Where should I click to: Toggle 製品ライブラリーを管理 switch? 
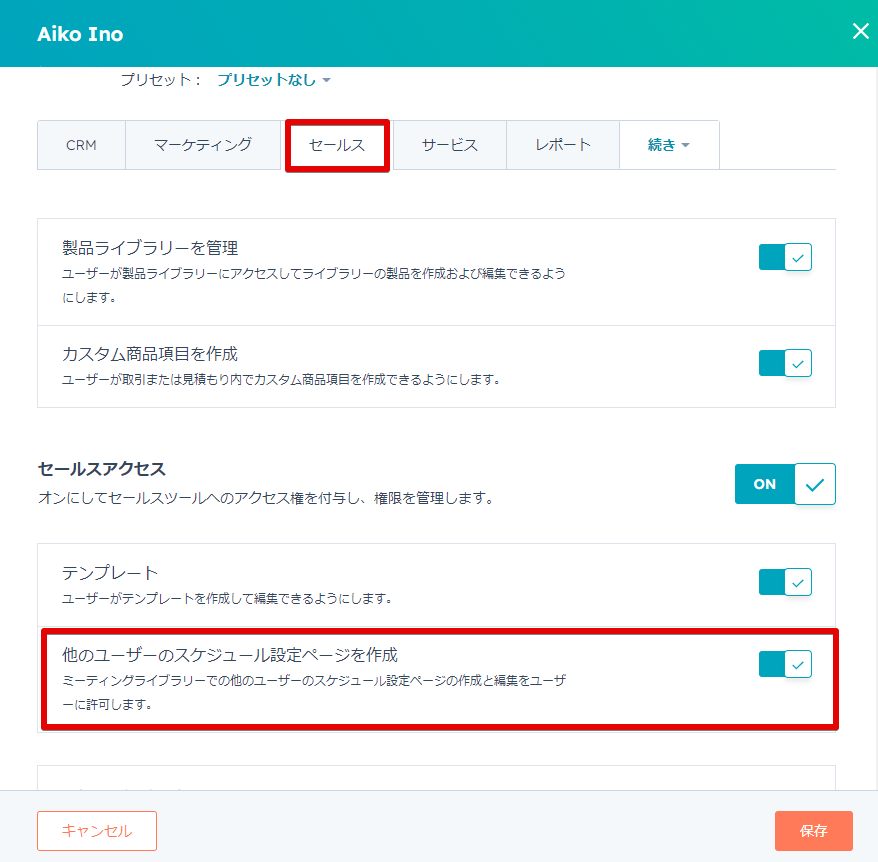click(785, 258)
